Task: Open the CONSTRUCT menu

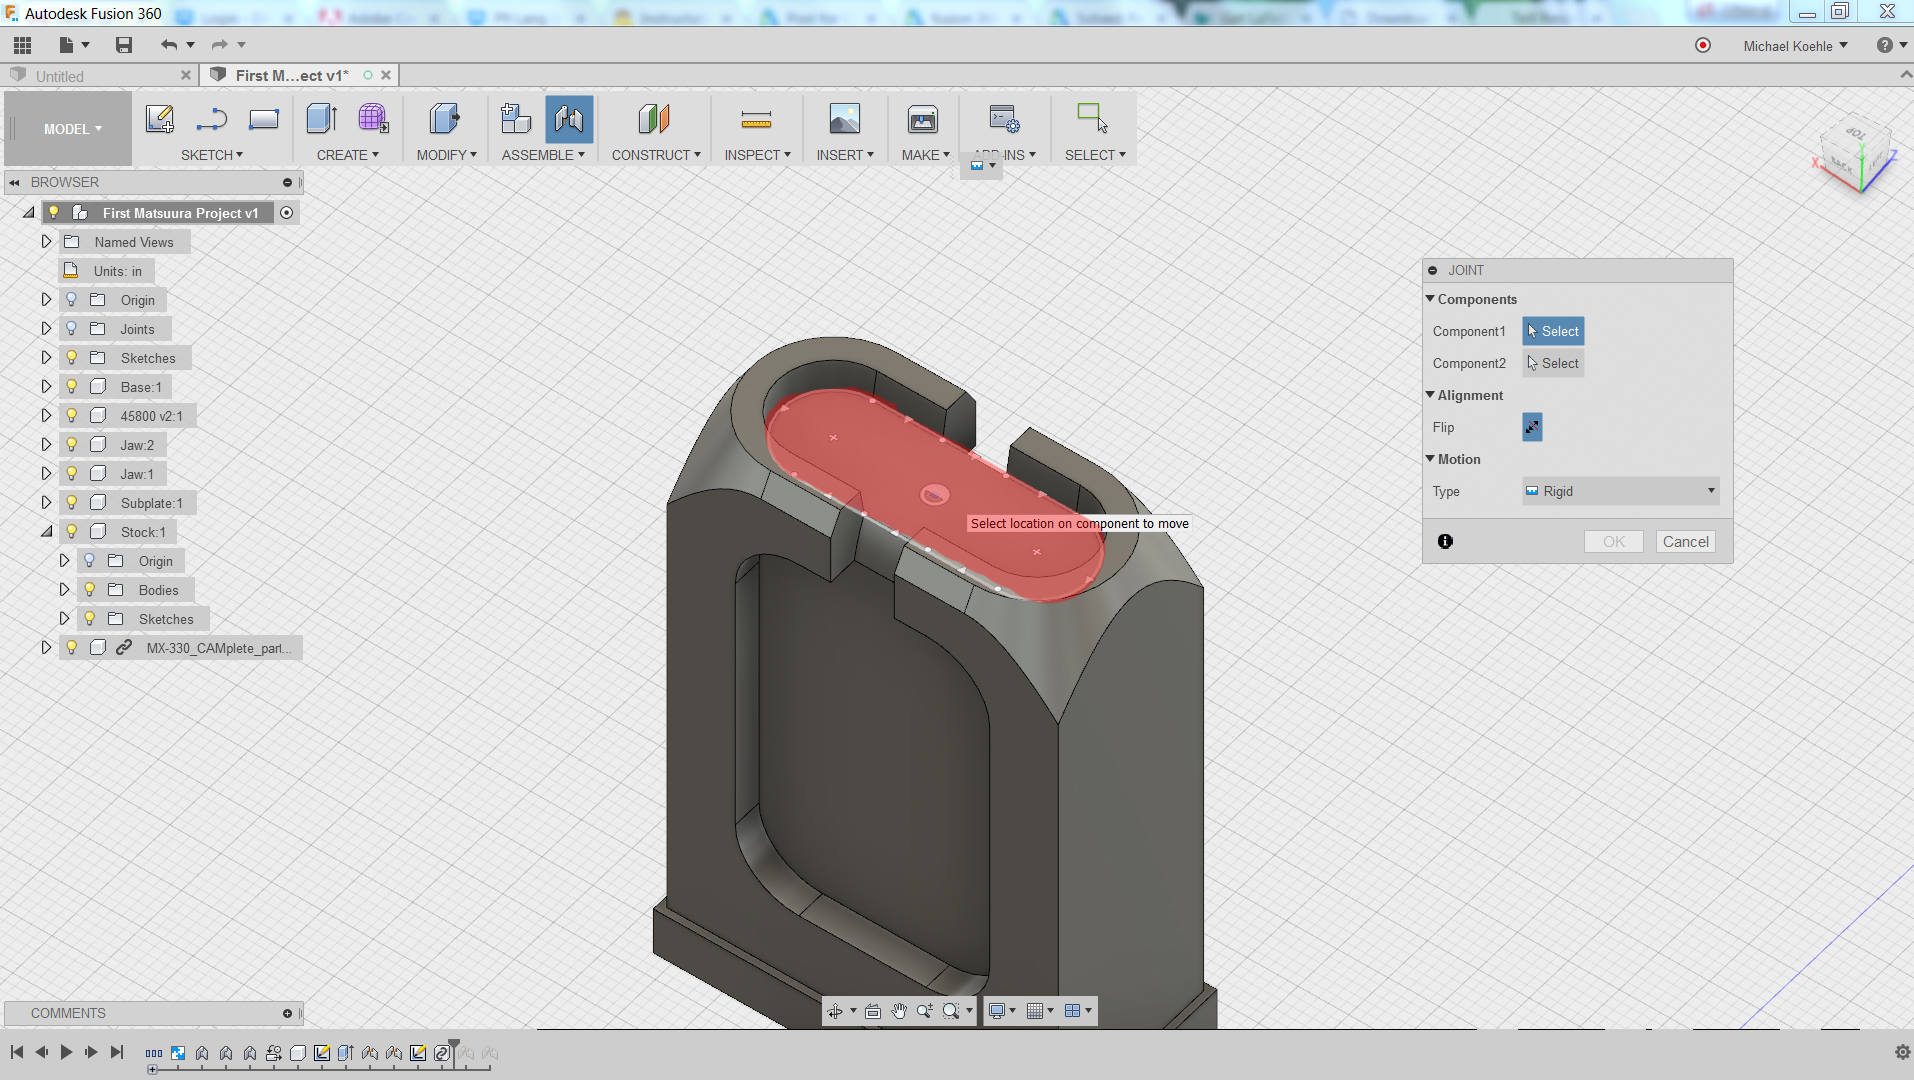Action: [x=656, y=155]
